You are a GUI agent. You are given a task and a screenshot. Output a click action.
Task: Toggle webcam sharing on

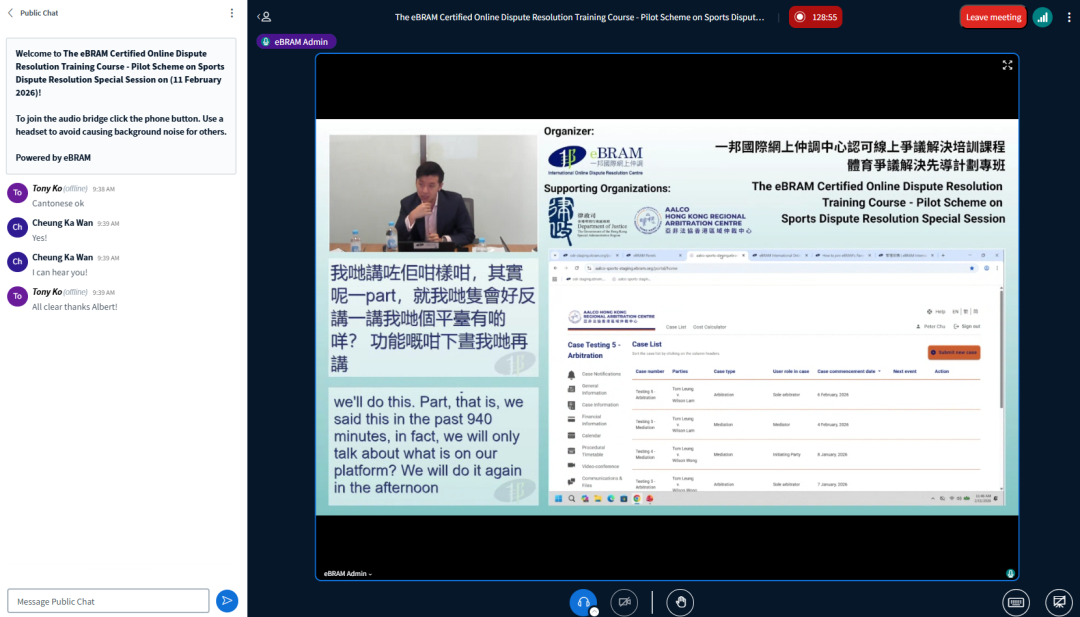pos(624,602)
